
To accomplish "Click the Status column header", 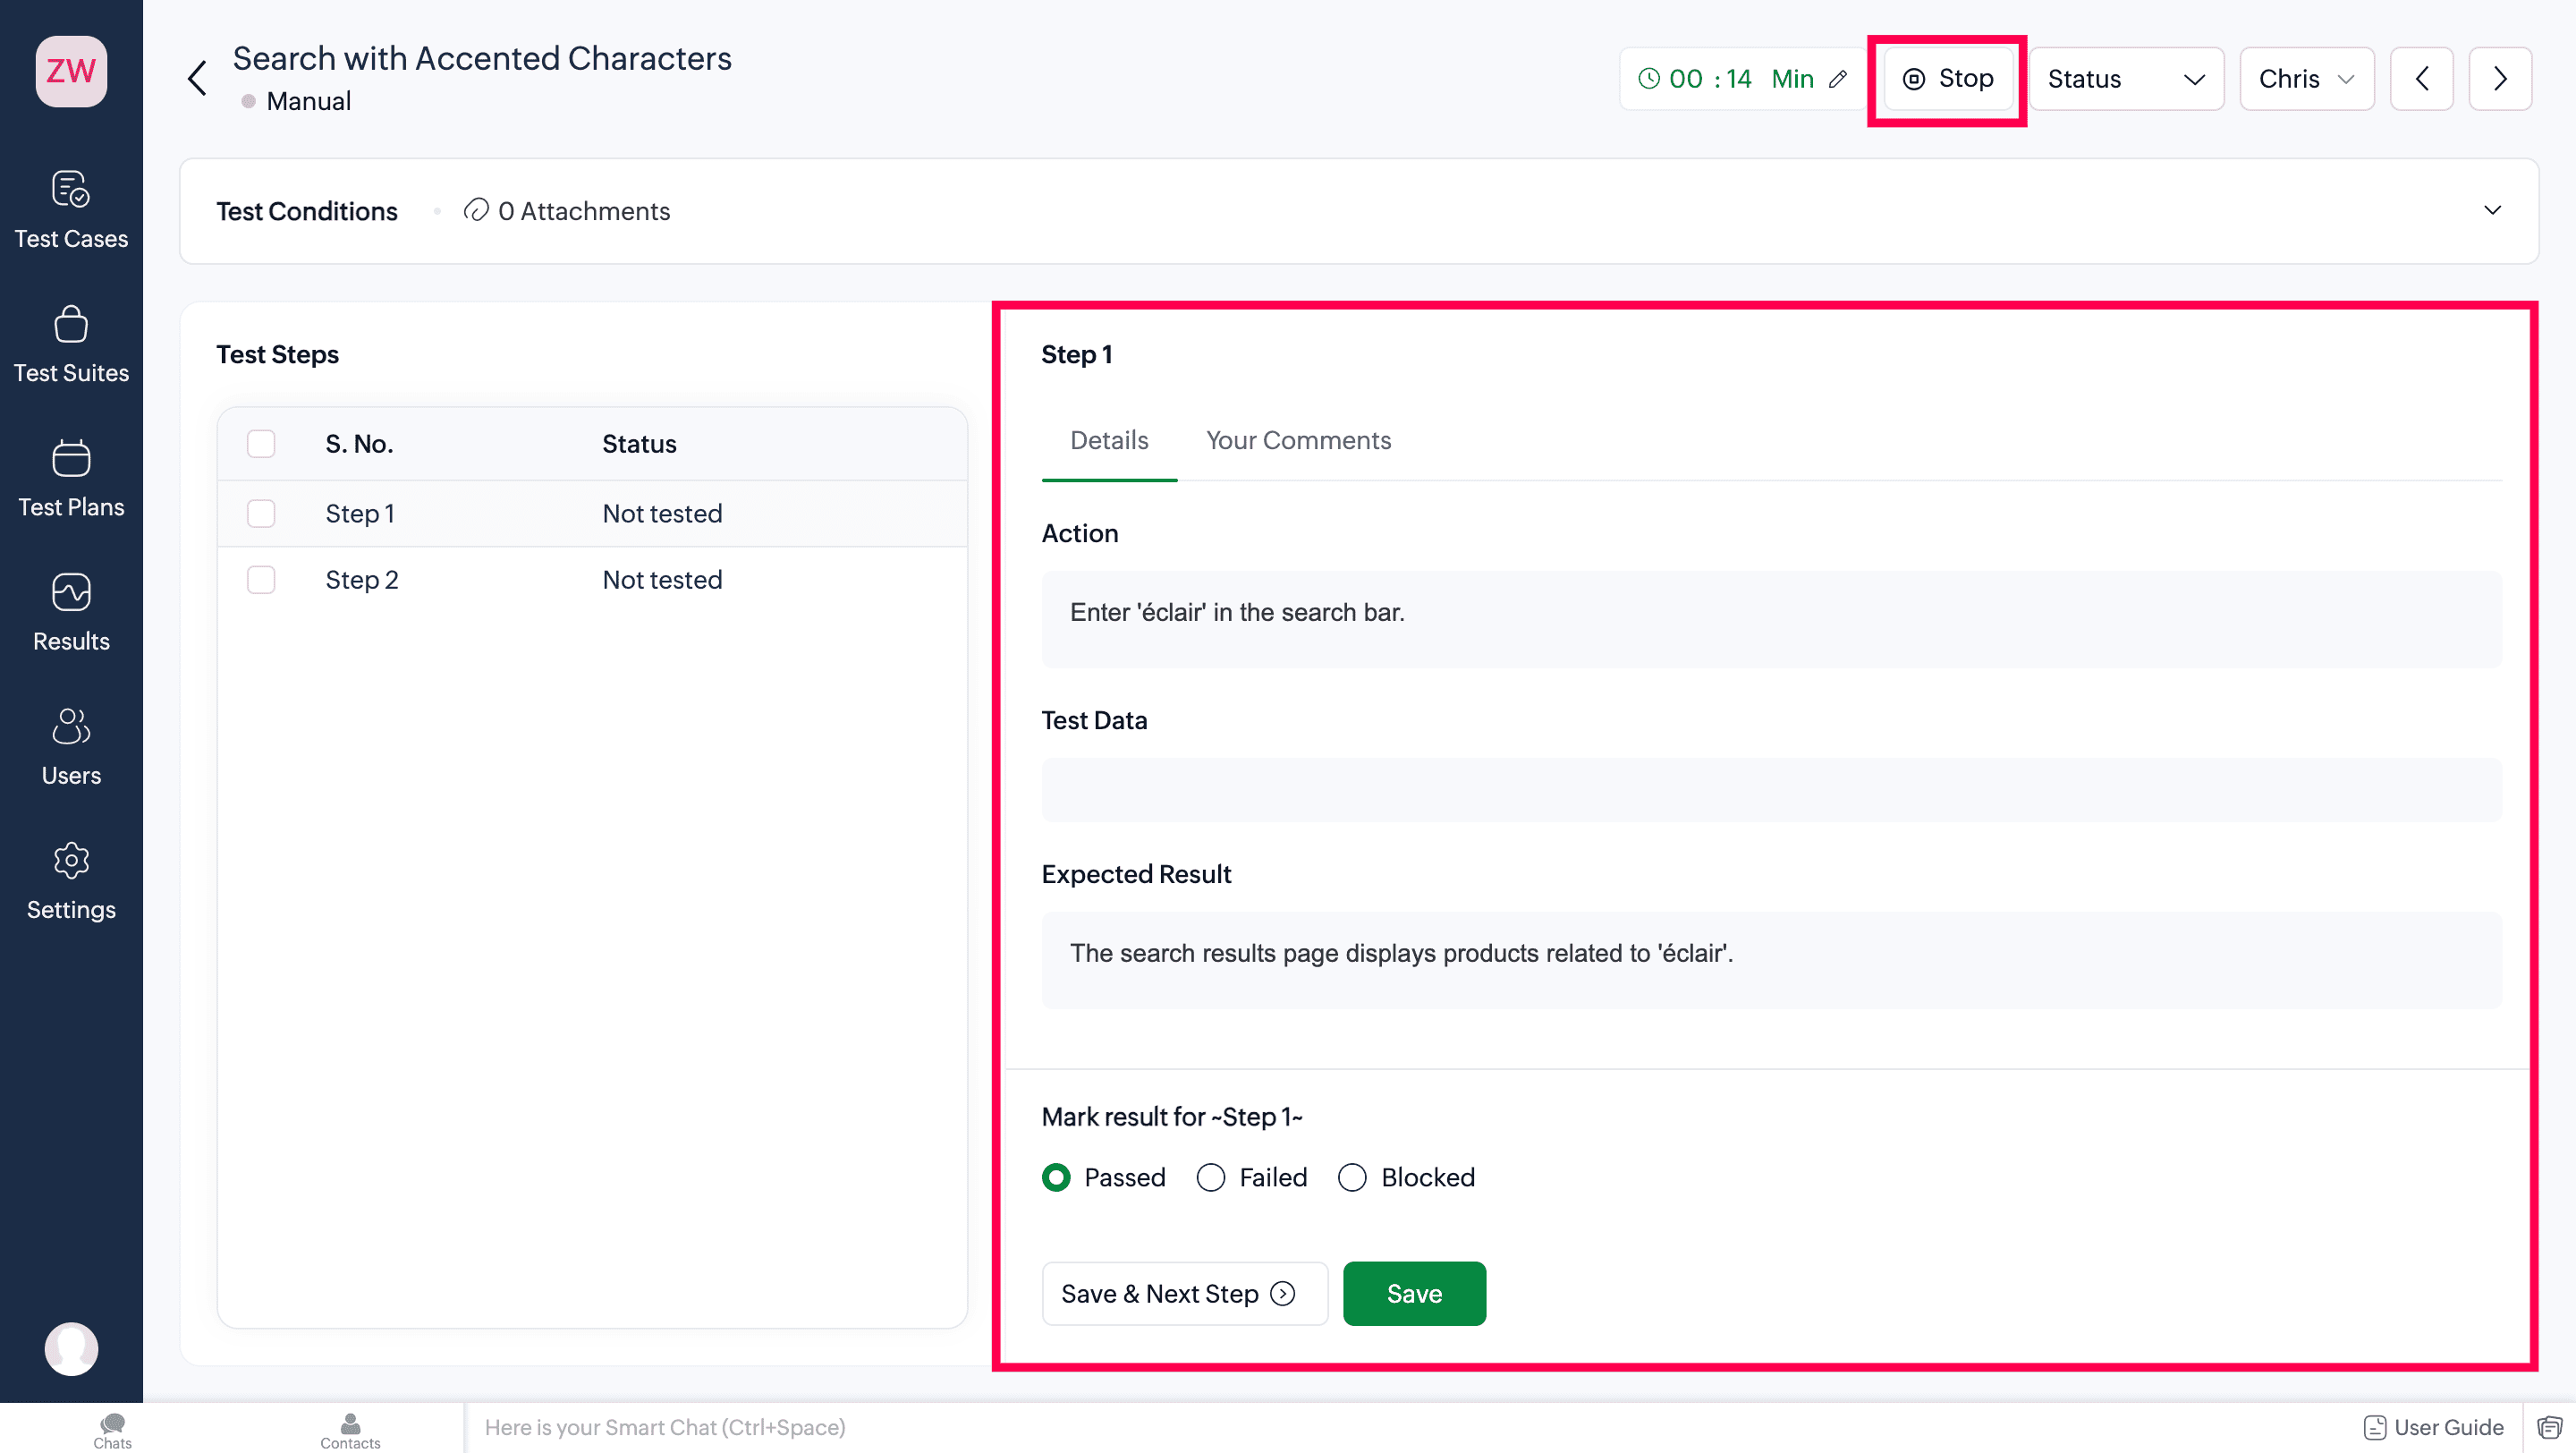I will point(639,443).
